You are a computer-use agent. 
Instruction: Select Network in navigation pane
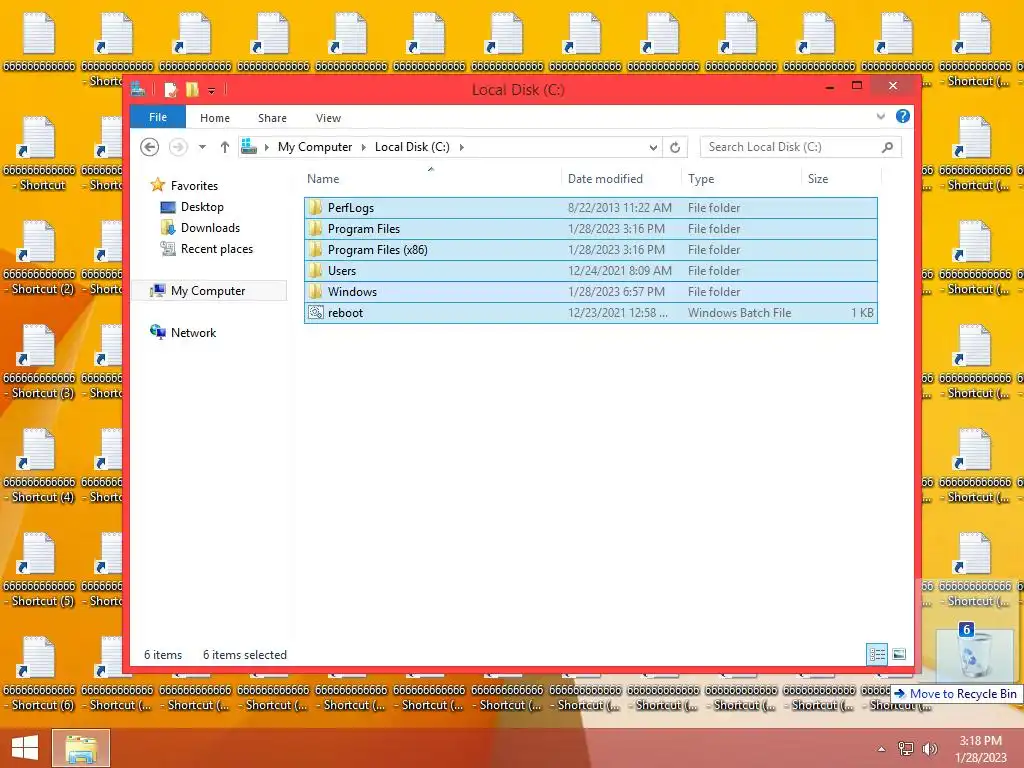(193, 332)
